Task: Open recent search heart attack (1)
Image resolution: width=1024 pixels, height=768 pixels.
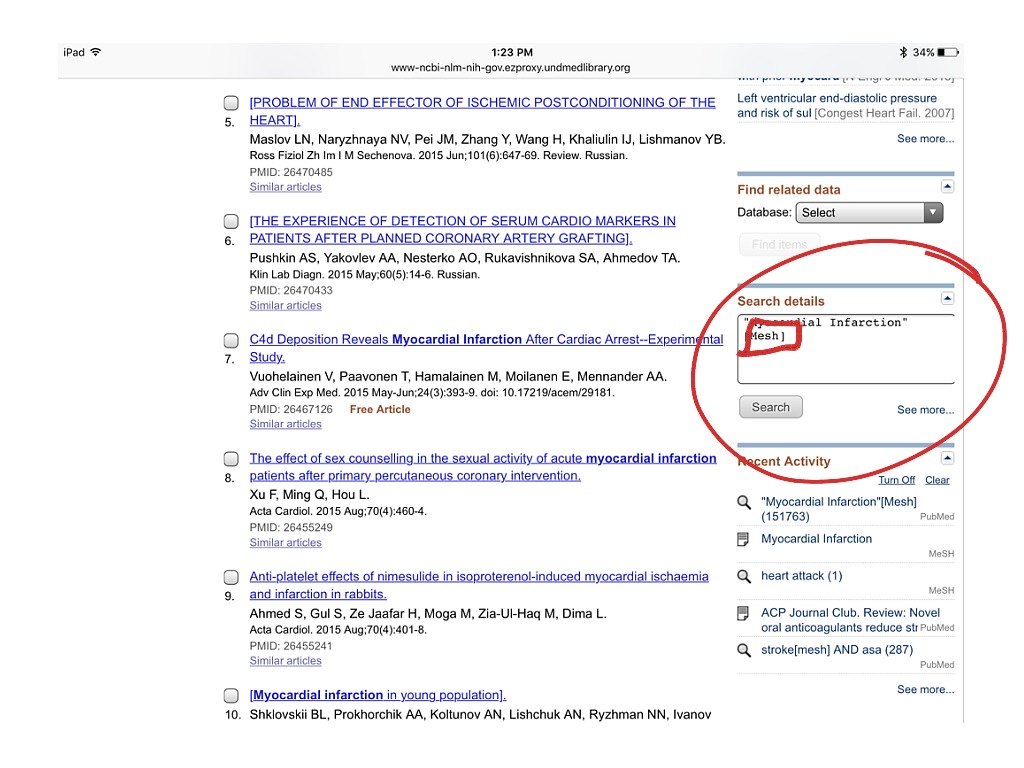Action: pos(801,575)
